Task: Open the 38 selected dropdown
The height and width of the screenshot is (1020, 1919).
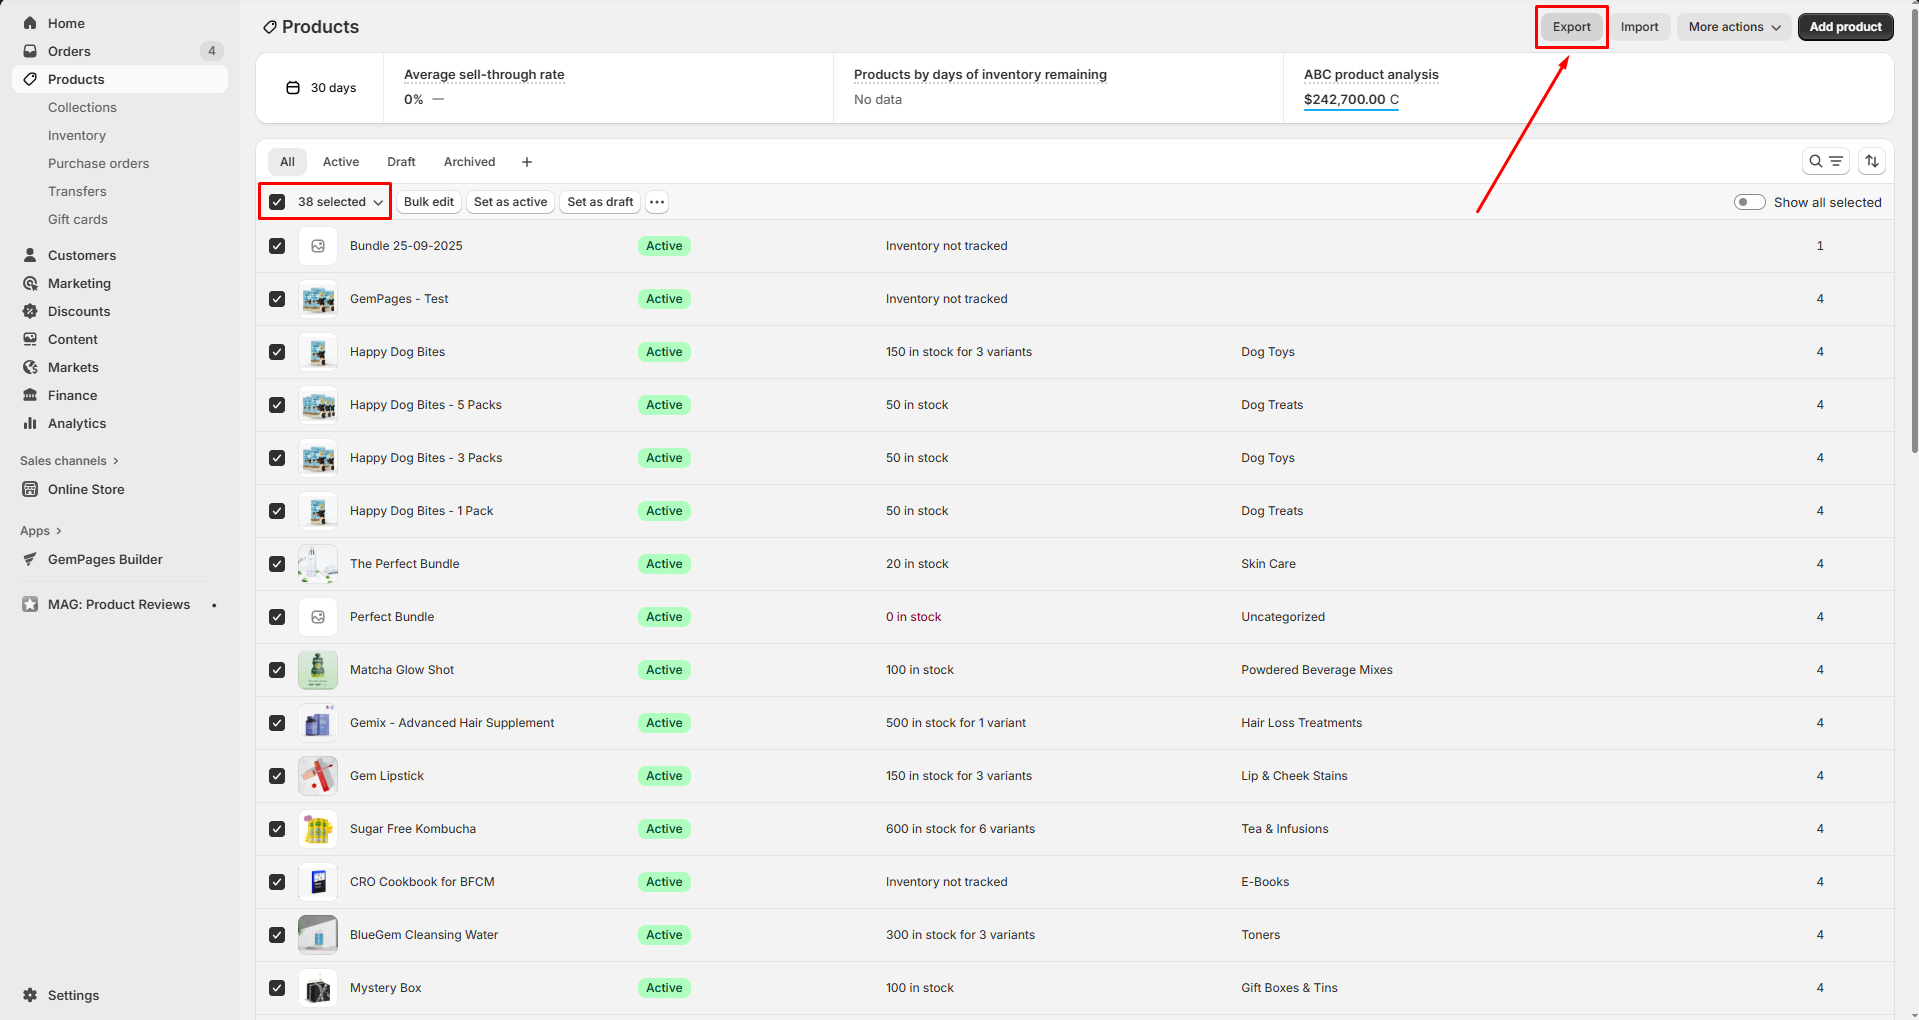Action: pos(340,202)
